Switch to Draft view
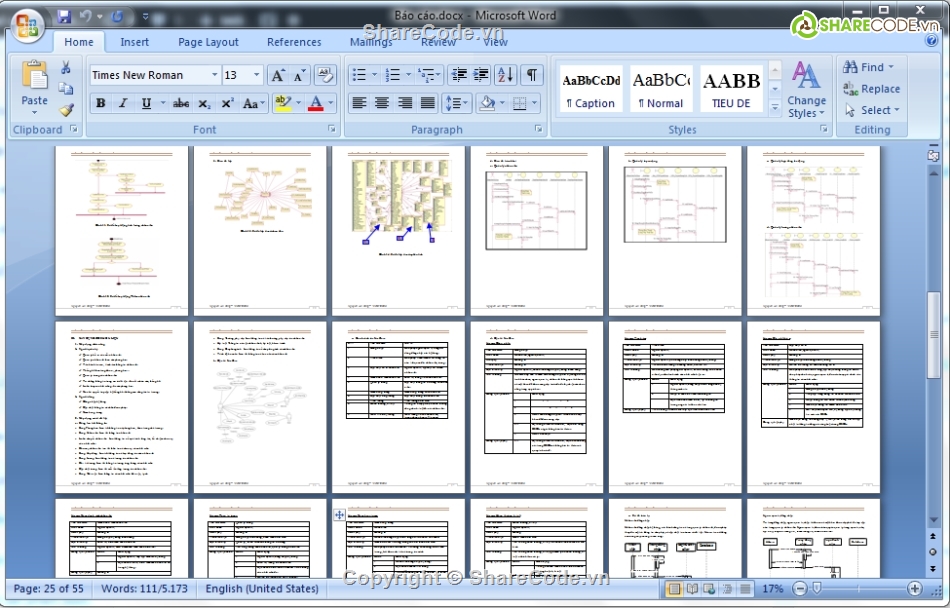The image size is (950, 608). click(x=745, y=589)
